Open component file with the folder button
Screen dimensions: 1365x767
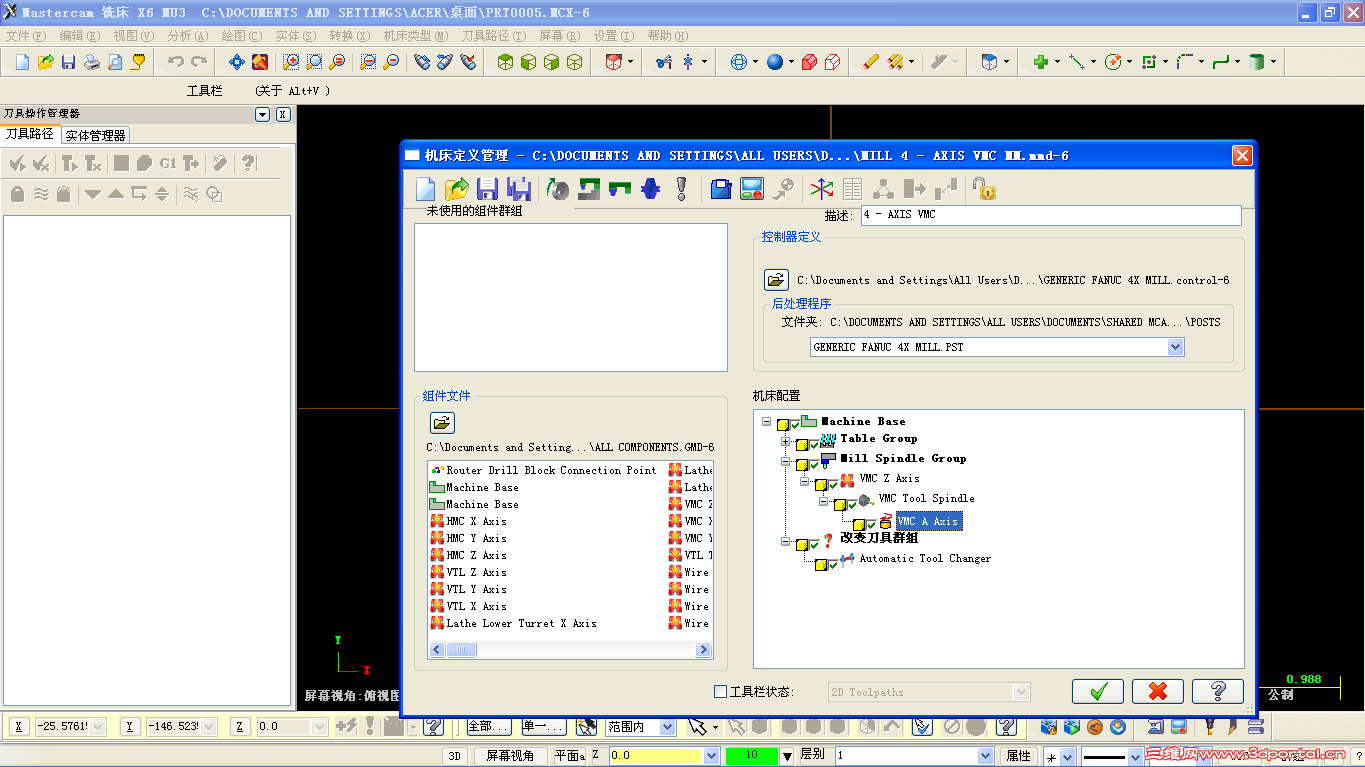click(442, 423)
